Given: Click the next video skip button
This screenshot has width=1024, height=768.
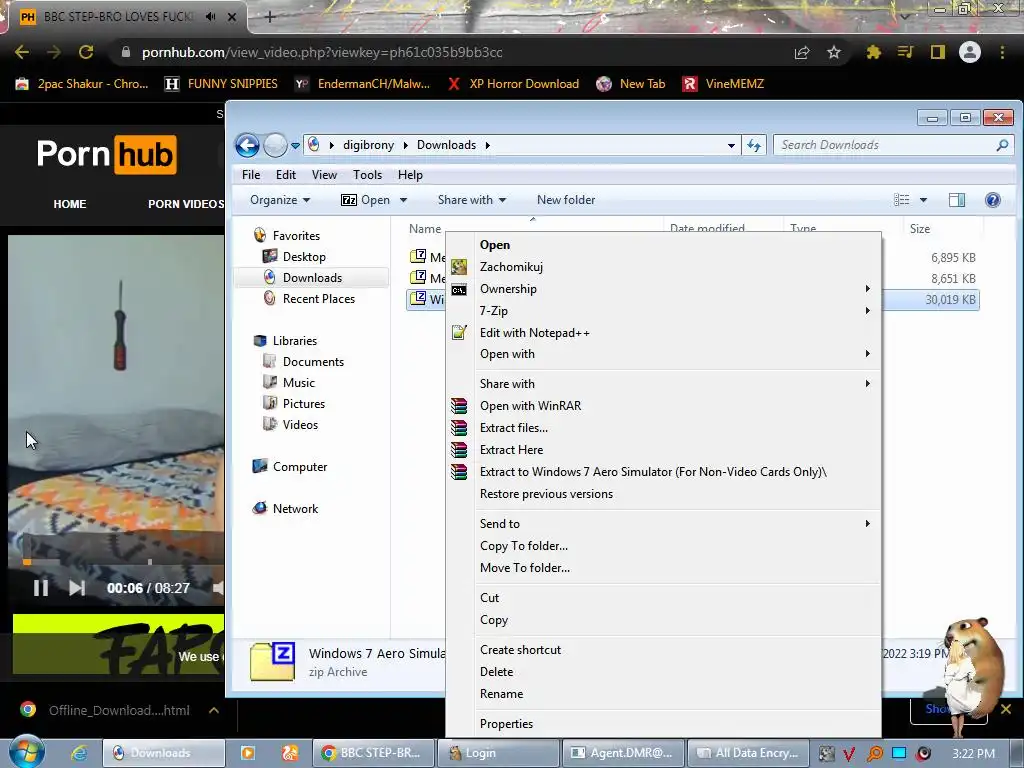Looking at the screenshot, I should (77, 588).
